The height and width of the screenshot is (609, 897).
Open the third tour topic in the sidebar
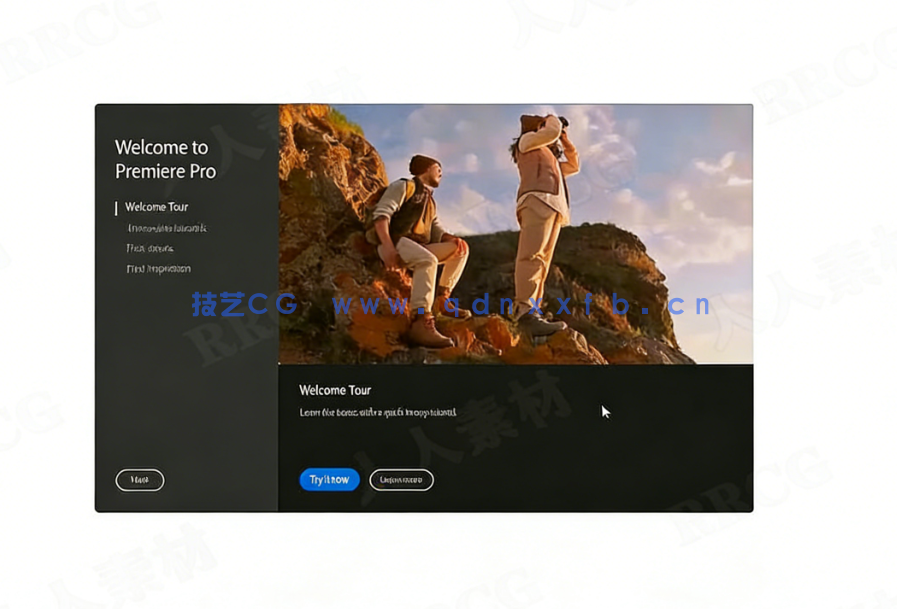(150, 248)
